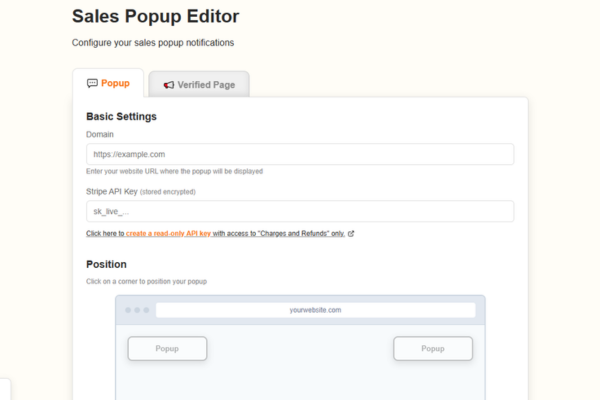Focus the Domain input field

(x=300, y=154)
